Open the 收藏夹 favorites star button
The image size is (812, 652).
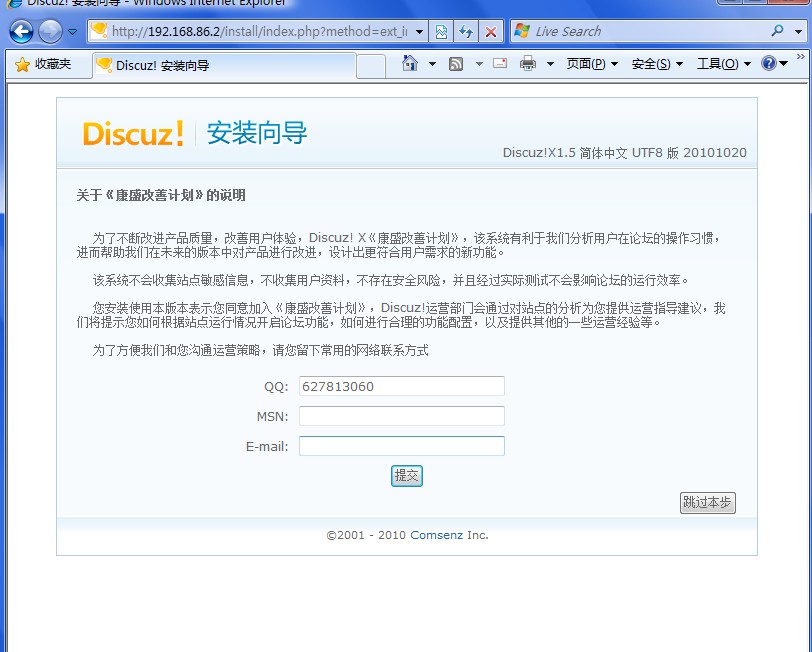tap(43, 64)
